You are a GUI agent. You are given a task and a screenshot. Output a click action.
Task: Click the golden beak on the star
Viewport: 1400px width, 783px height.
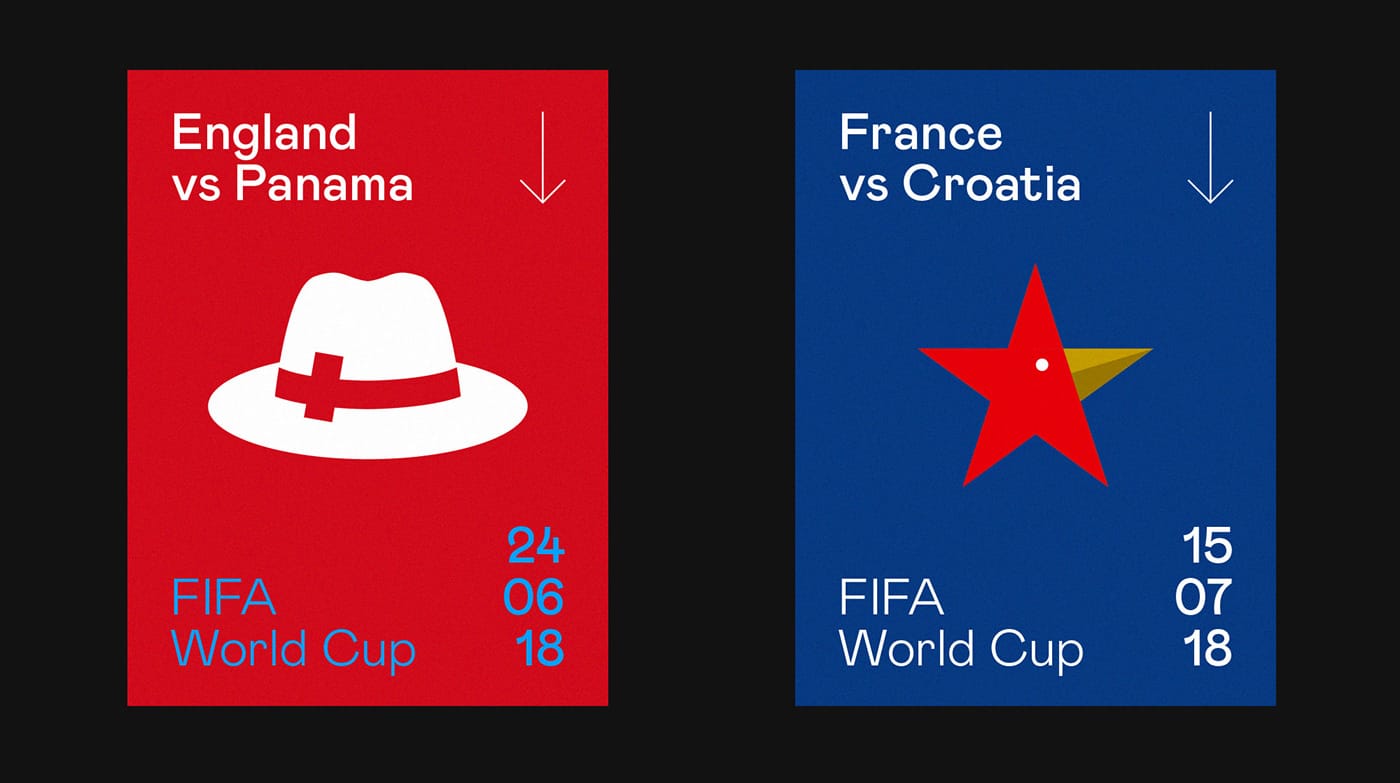[1105, 363]
